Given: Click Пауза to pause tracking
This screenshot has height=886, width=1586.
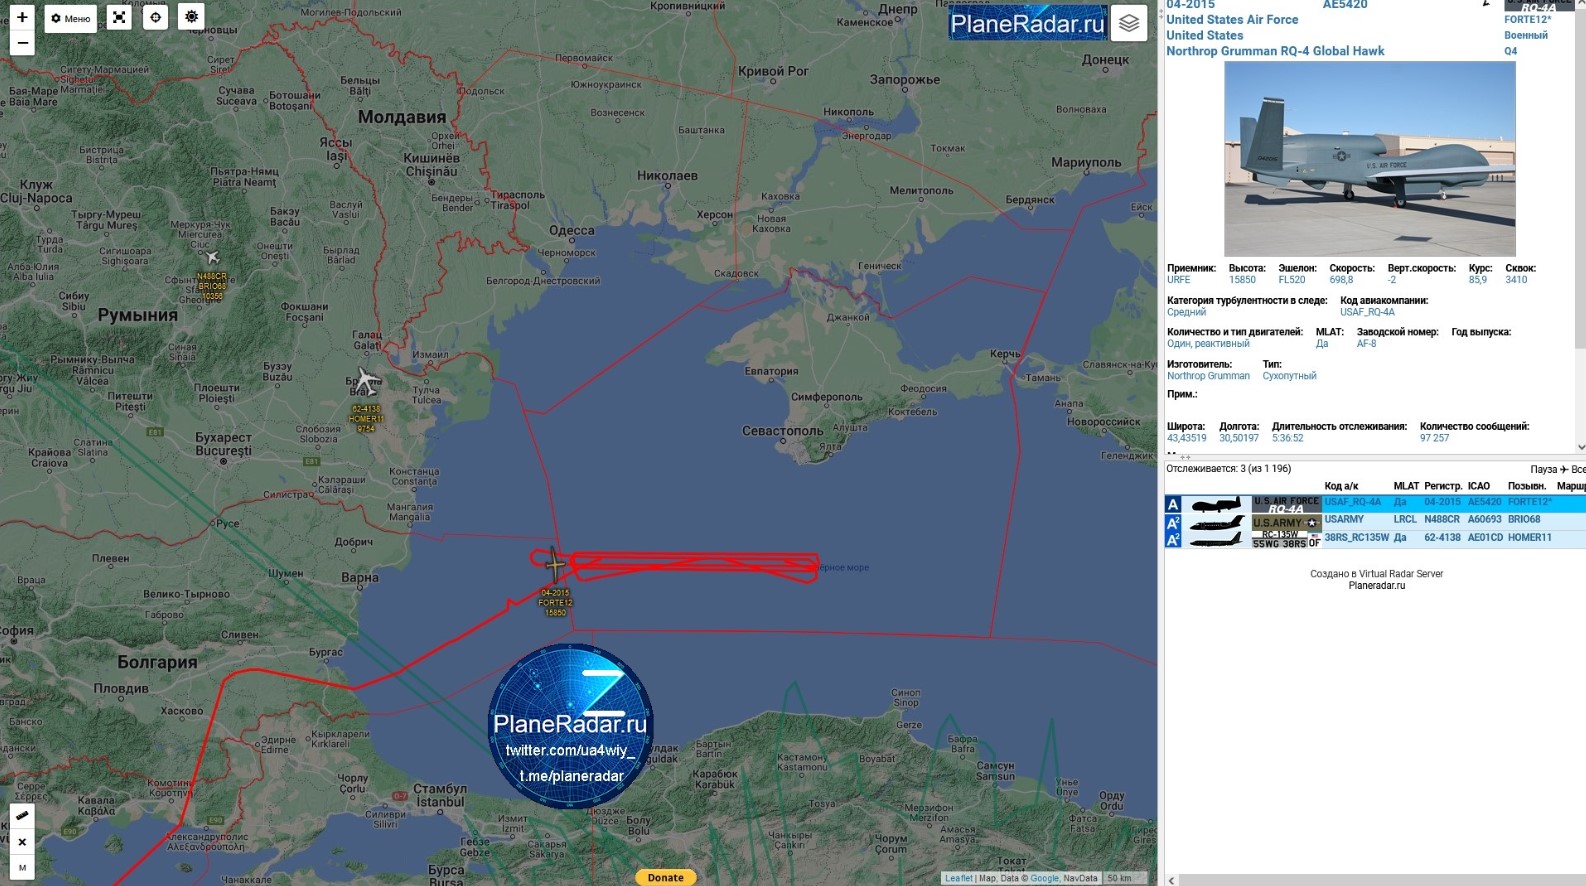Looking at the screenshot, I should 1543,469.
